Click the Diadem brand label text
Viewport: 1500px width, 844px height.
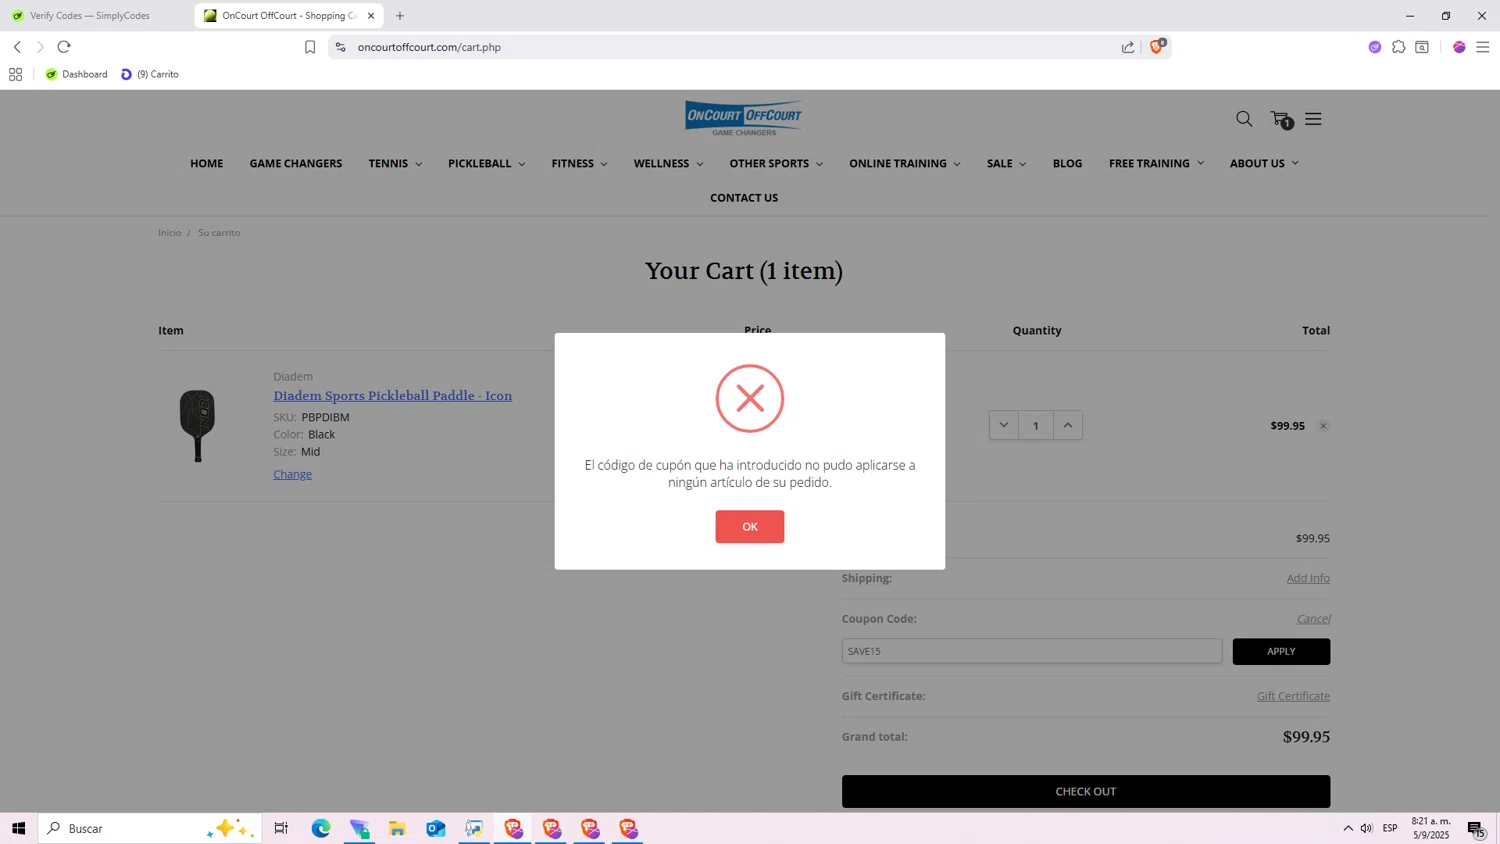click(293, 376)
